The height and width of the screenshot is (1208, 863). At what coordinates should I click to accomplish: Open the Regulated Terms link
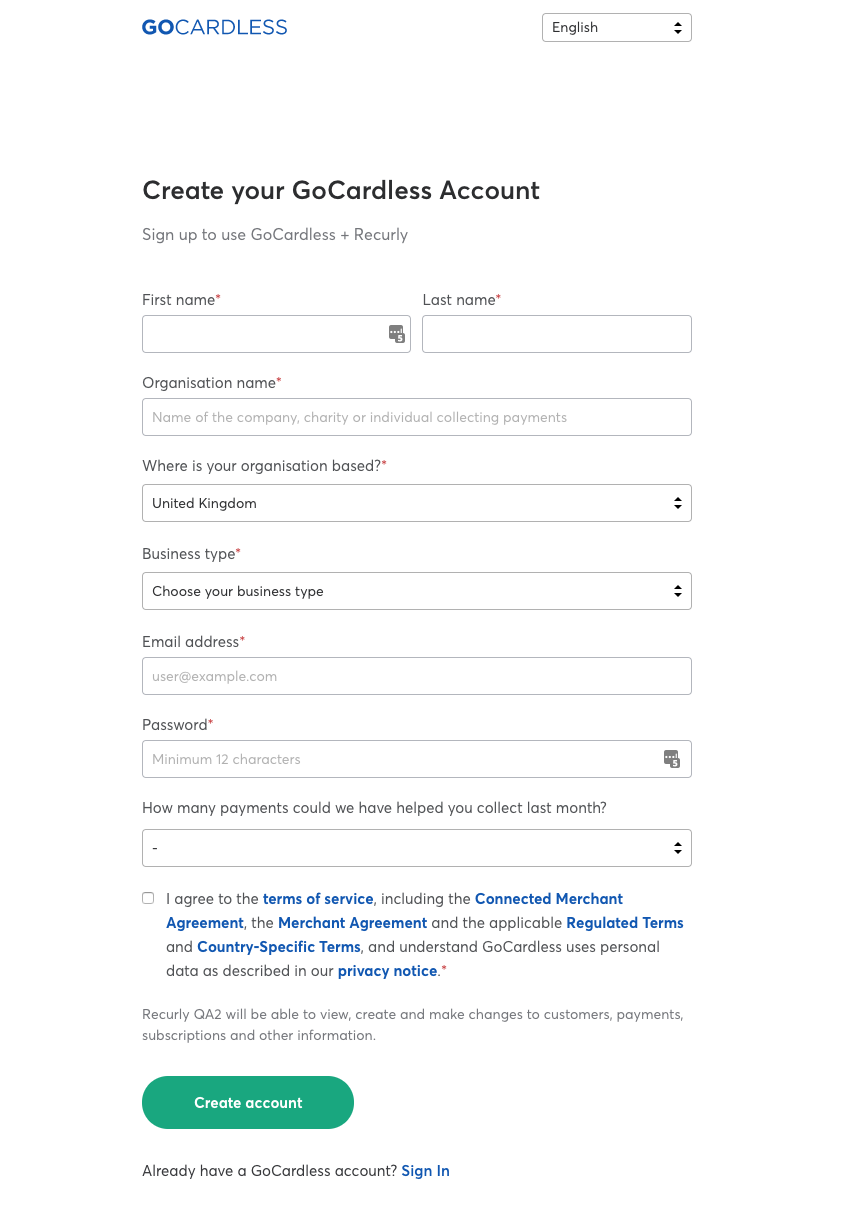pos(624,923)
